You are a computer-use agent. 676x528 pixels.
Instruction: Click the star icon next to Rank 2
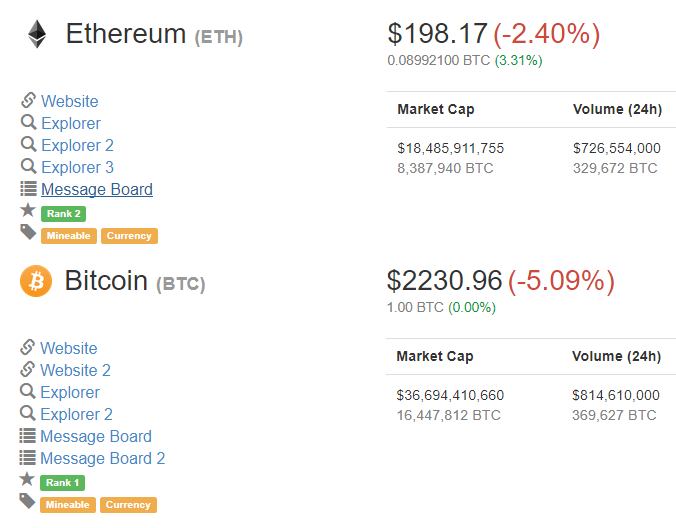coord(28,210)
